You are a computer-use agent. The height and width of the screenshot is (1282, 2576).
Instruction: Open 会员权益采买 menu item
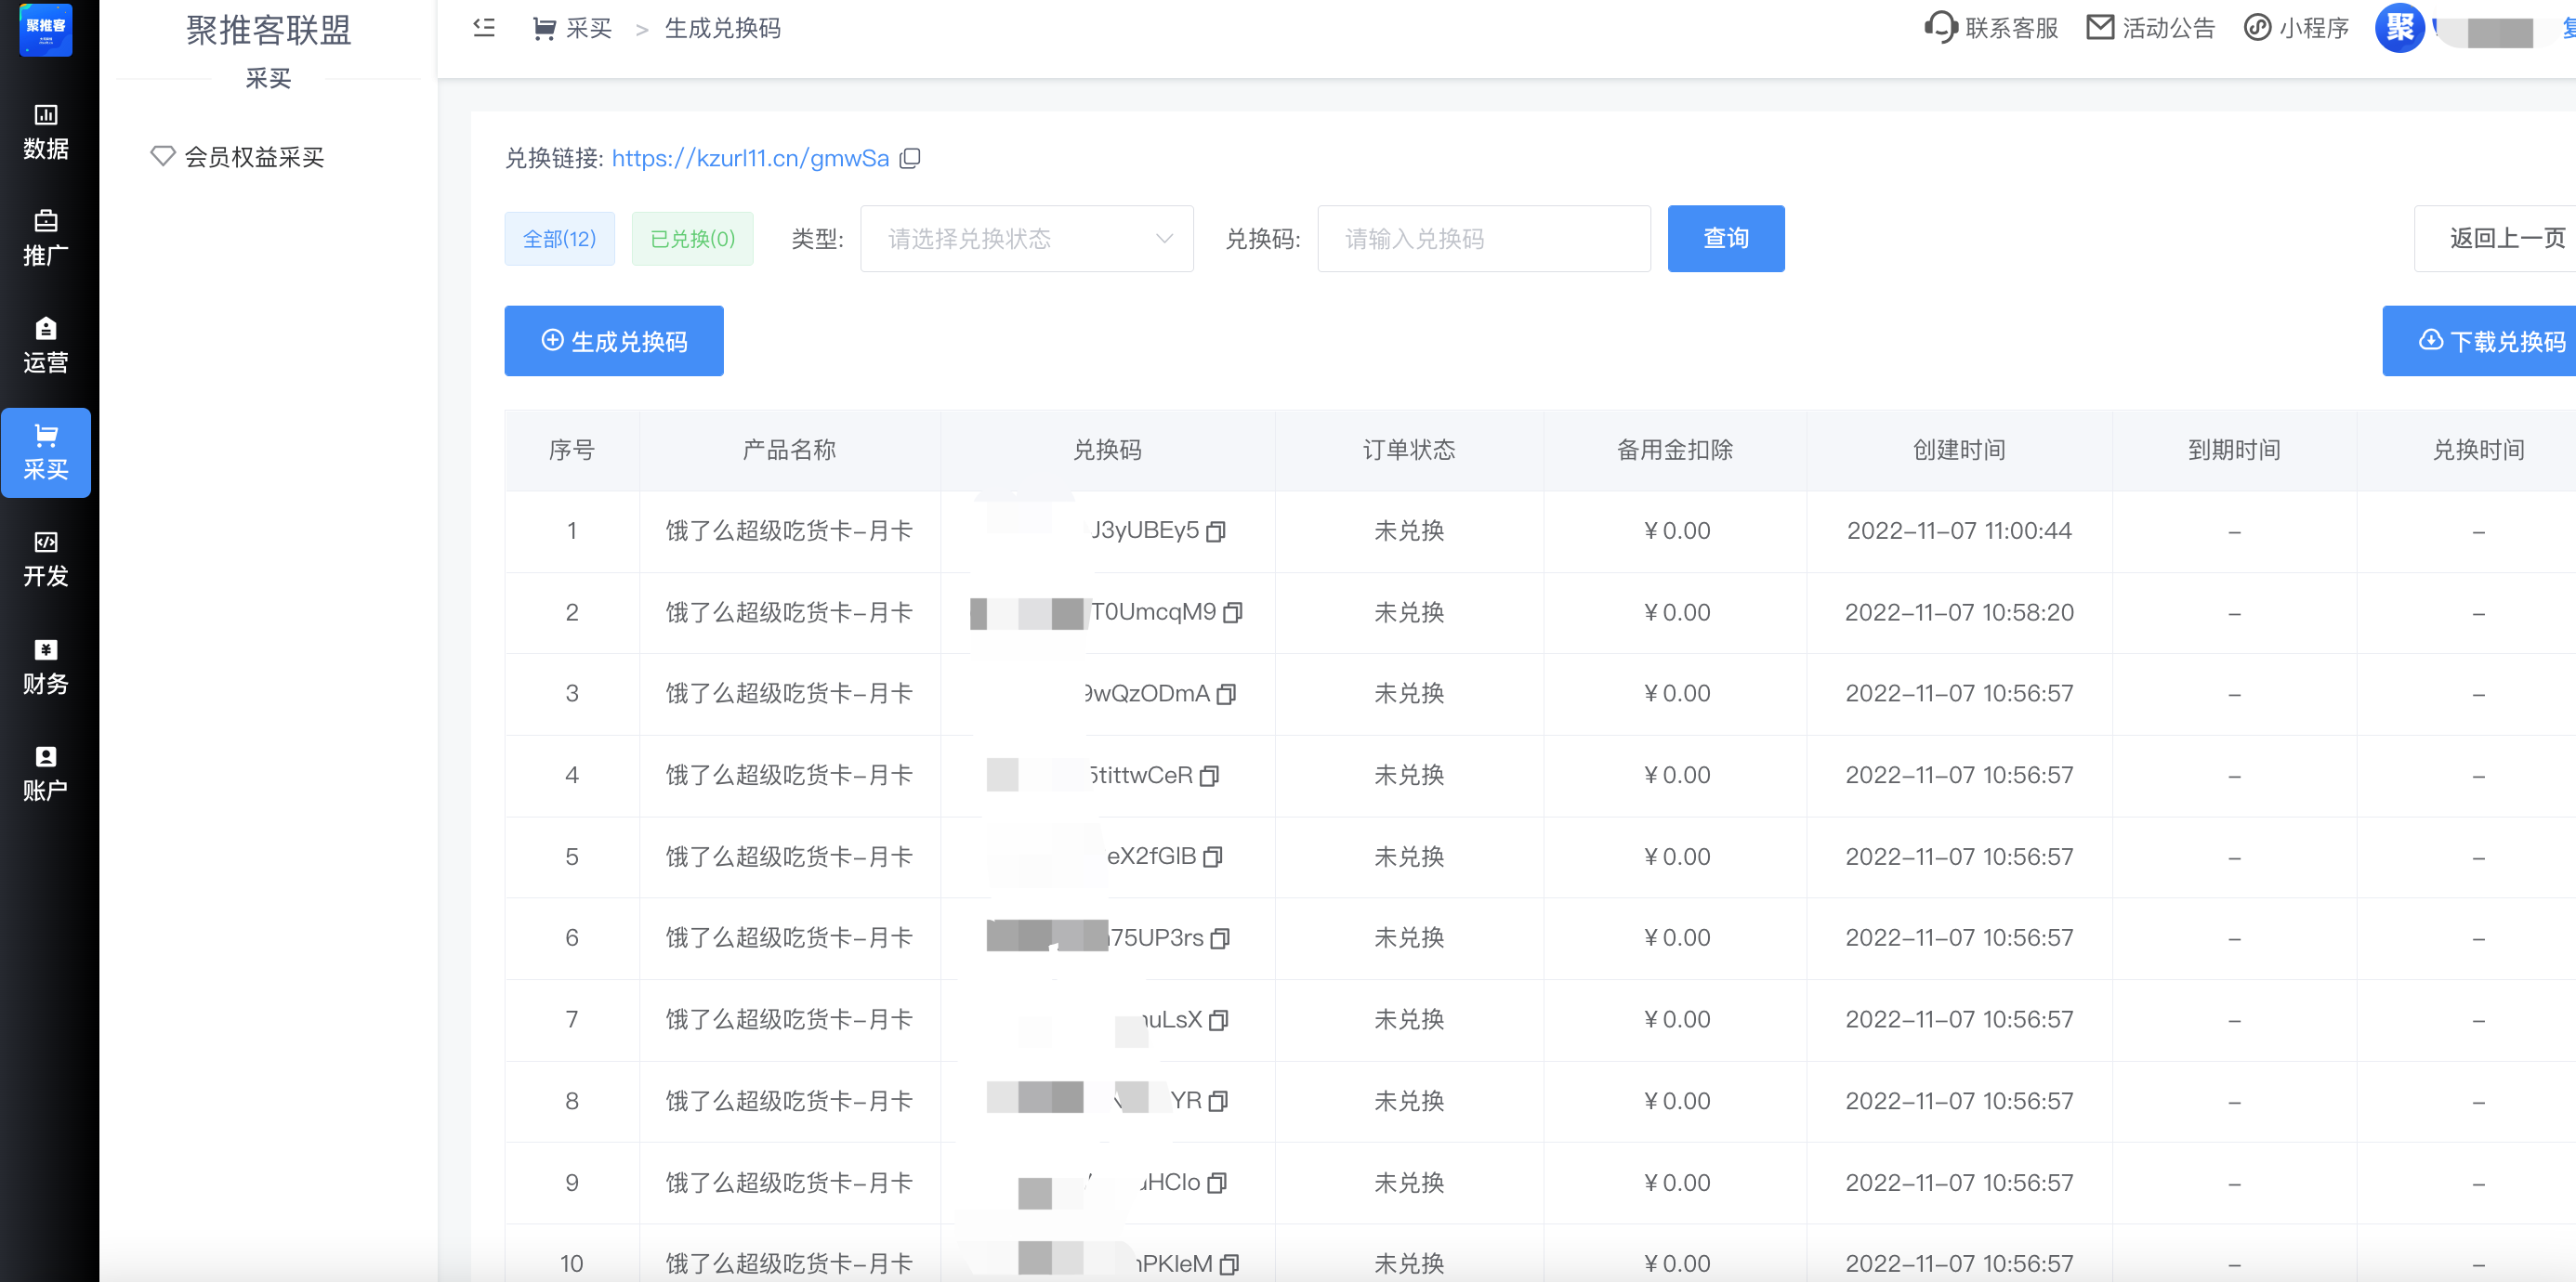pos(253,157)
